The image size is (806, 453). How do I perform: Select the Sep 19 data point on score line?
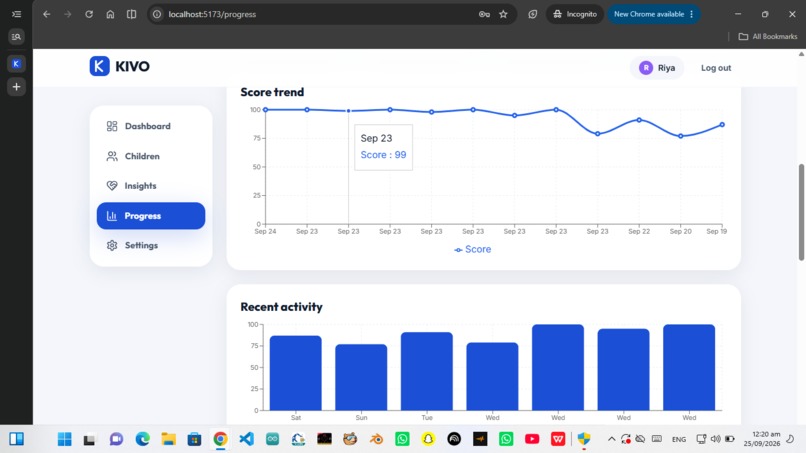[722, 124]
